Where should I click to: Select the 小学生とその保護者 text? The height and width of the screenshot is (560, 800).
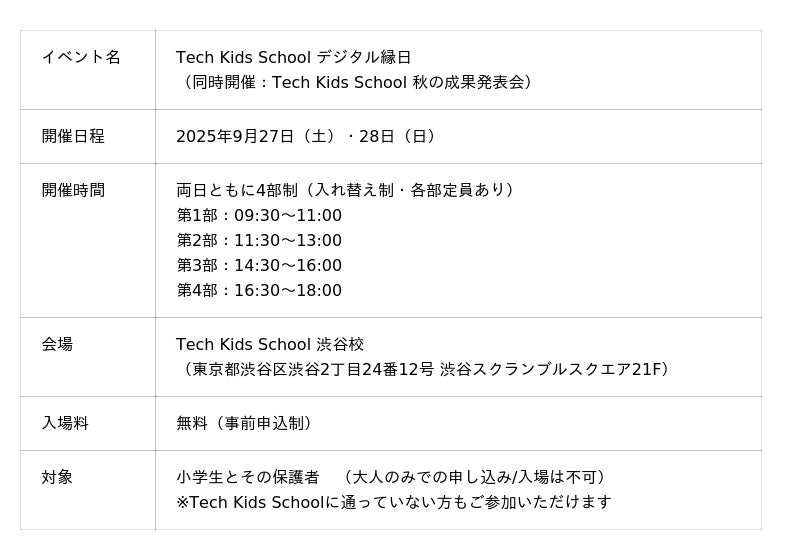pyautogui.click(x=248, y=477)
